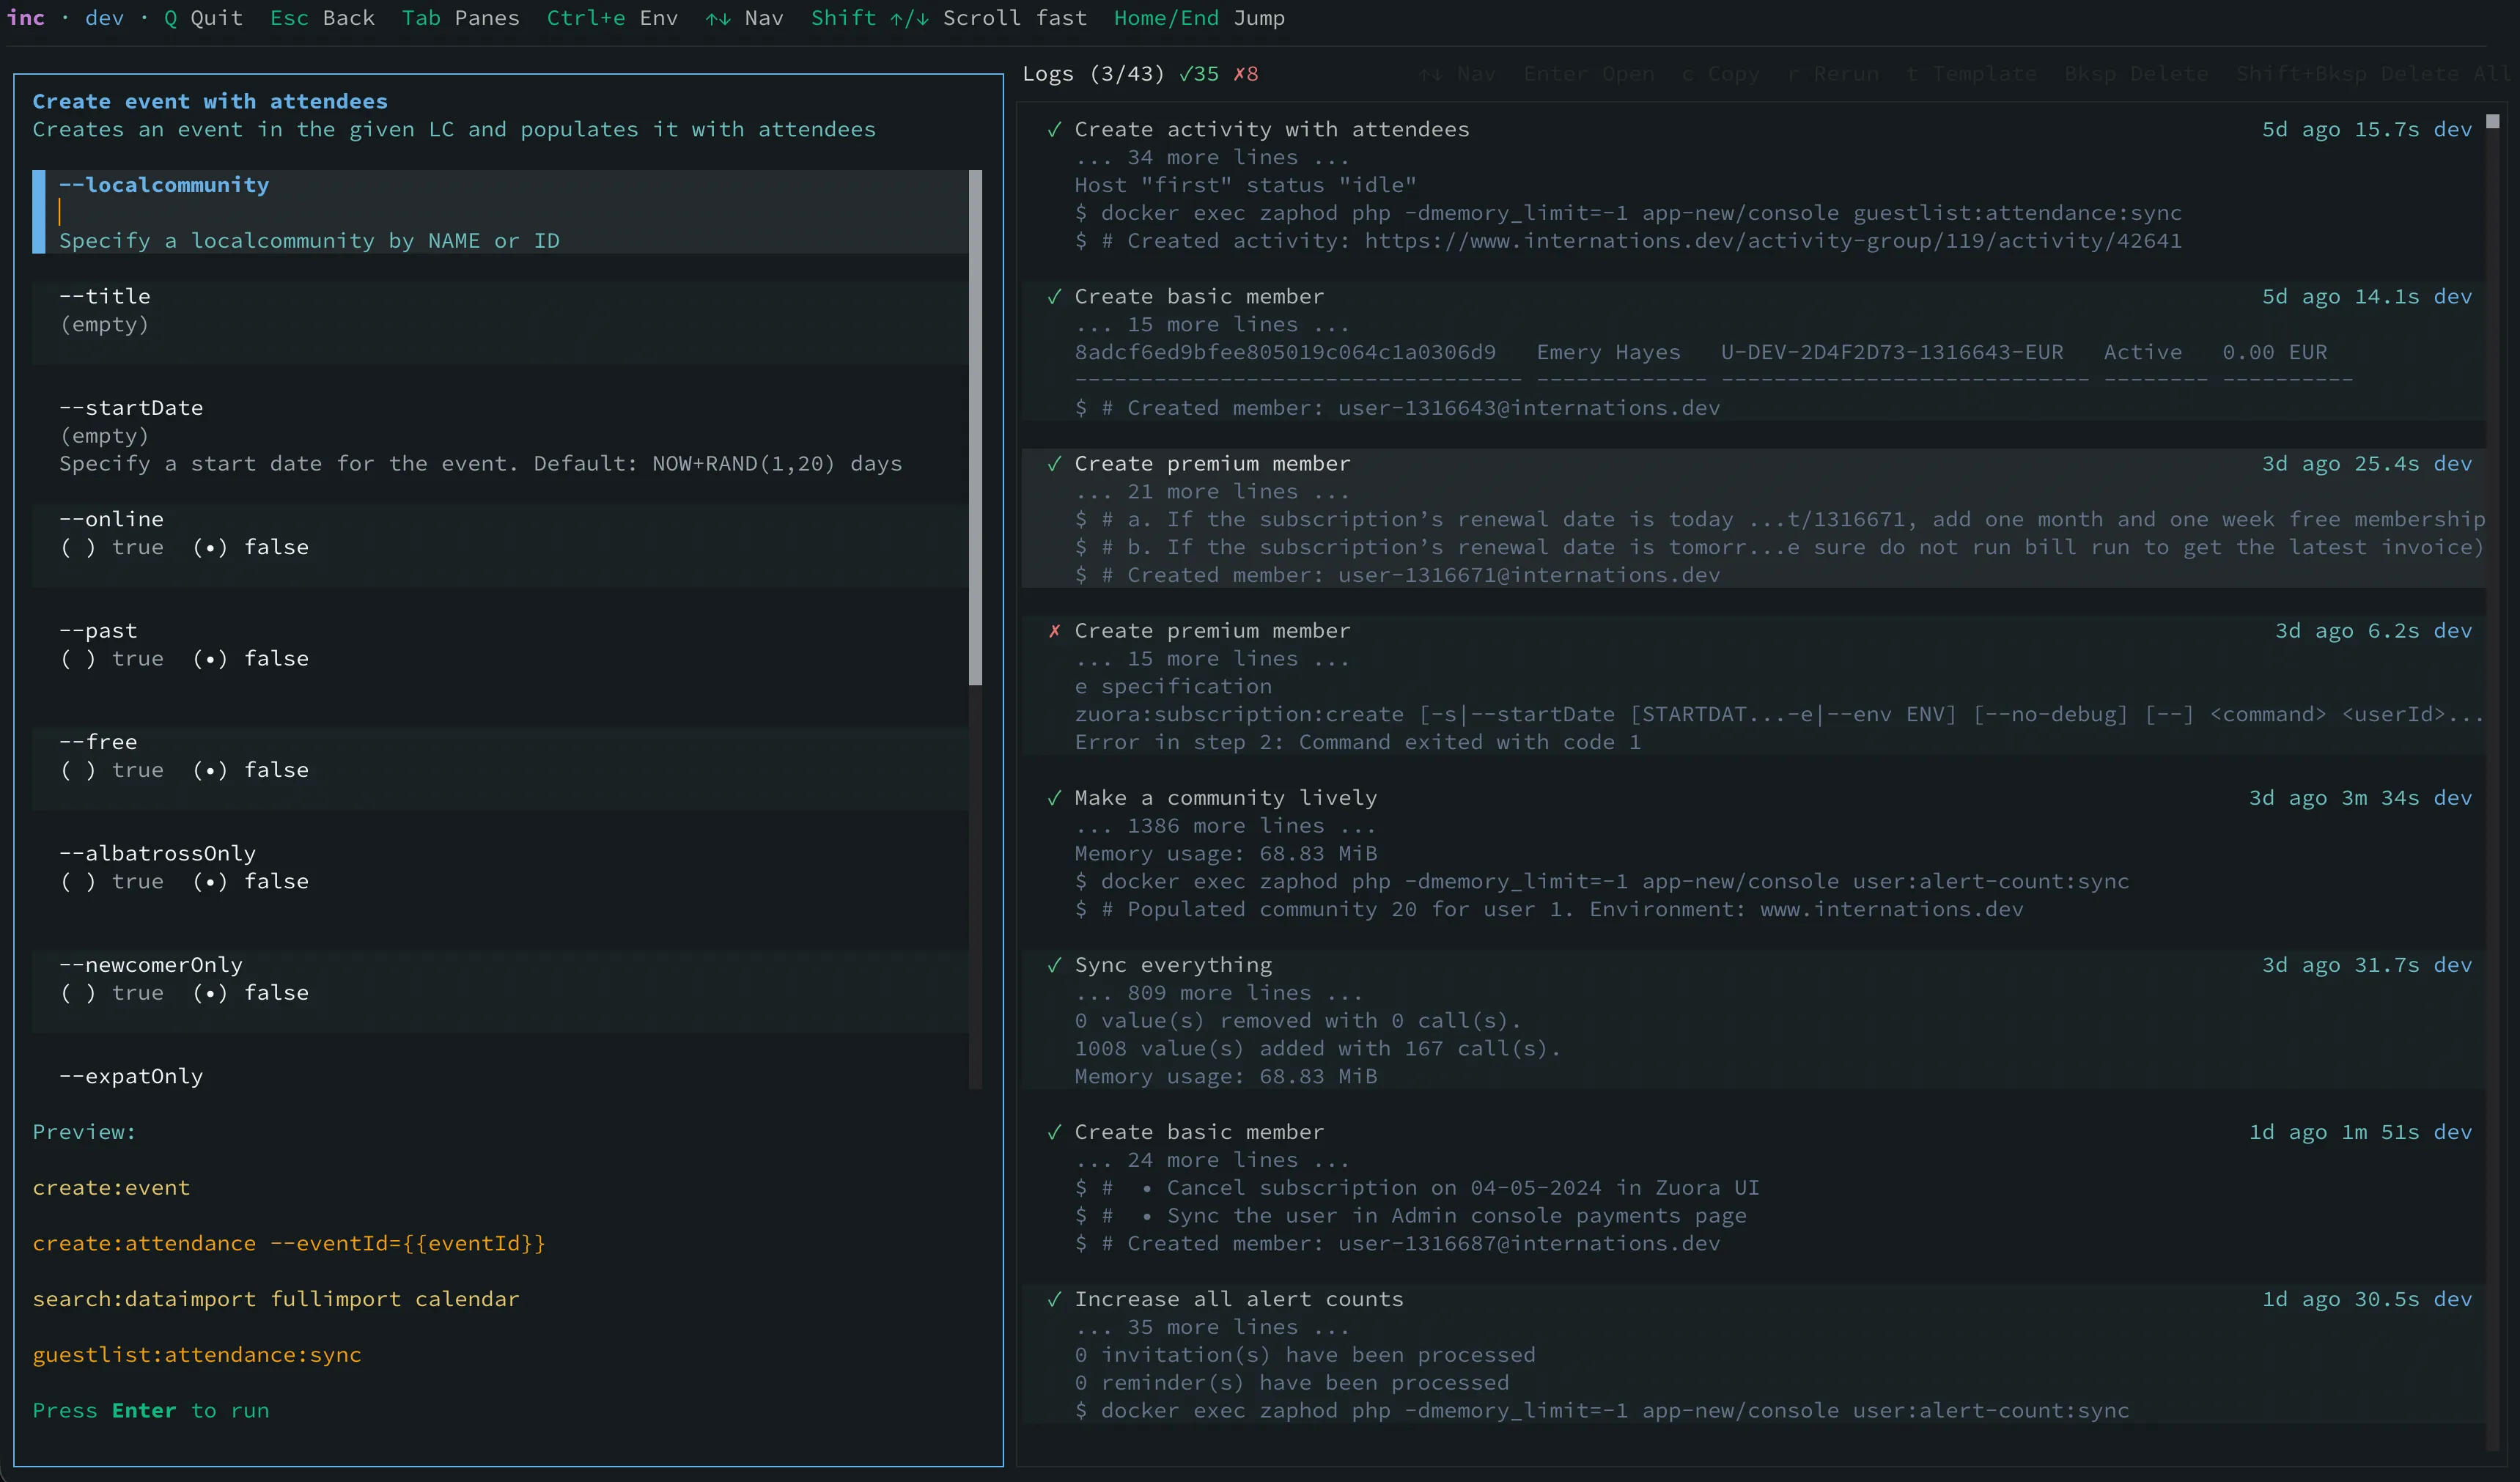Image resolution: width=2520 pixels, height=1482 pixels.
Task: Set --online to false
Action: click(251, 547)
